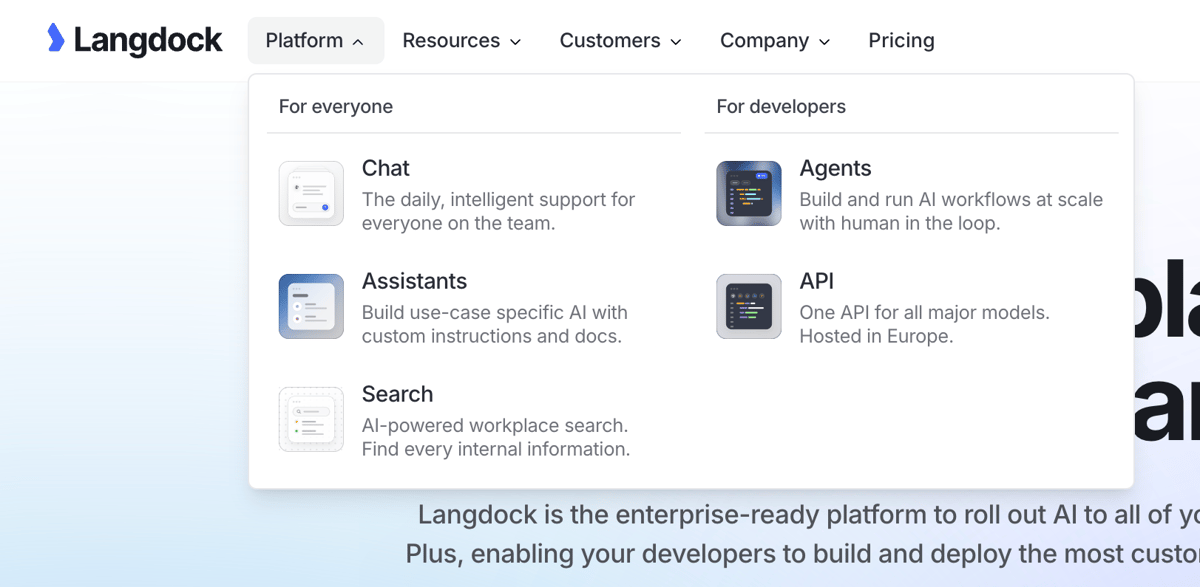Viewport: 1200px width, 587px height.
Task: Open the Customers dropdown menu
Action: [x=620, y=41]
